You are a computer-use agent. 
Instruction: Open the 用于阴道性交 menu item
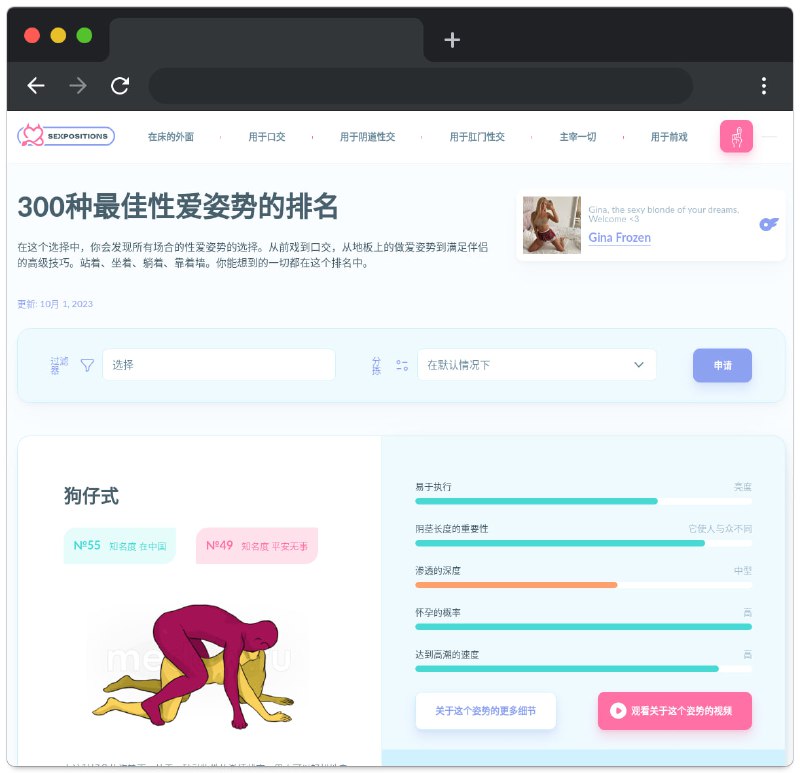tap(367, 137)
